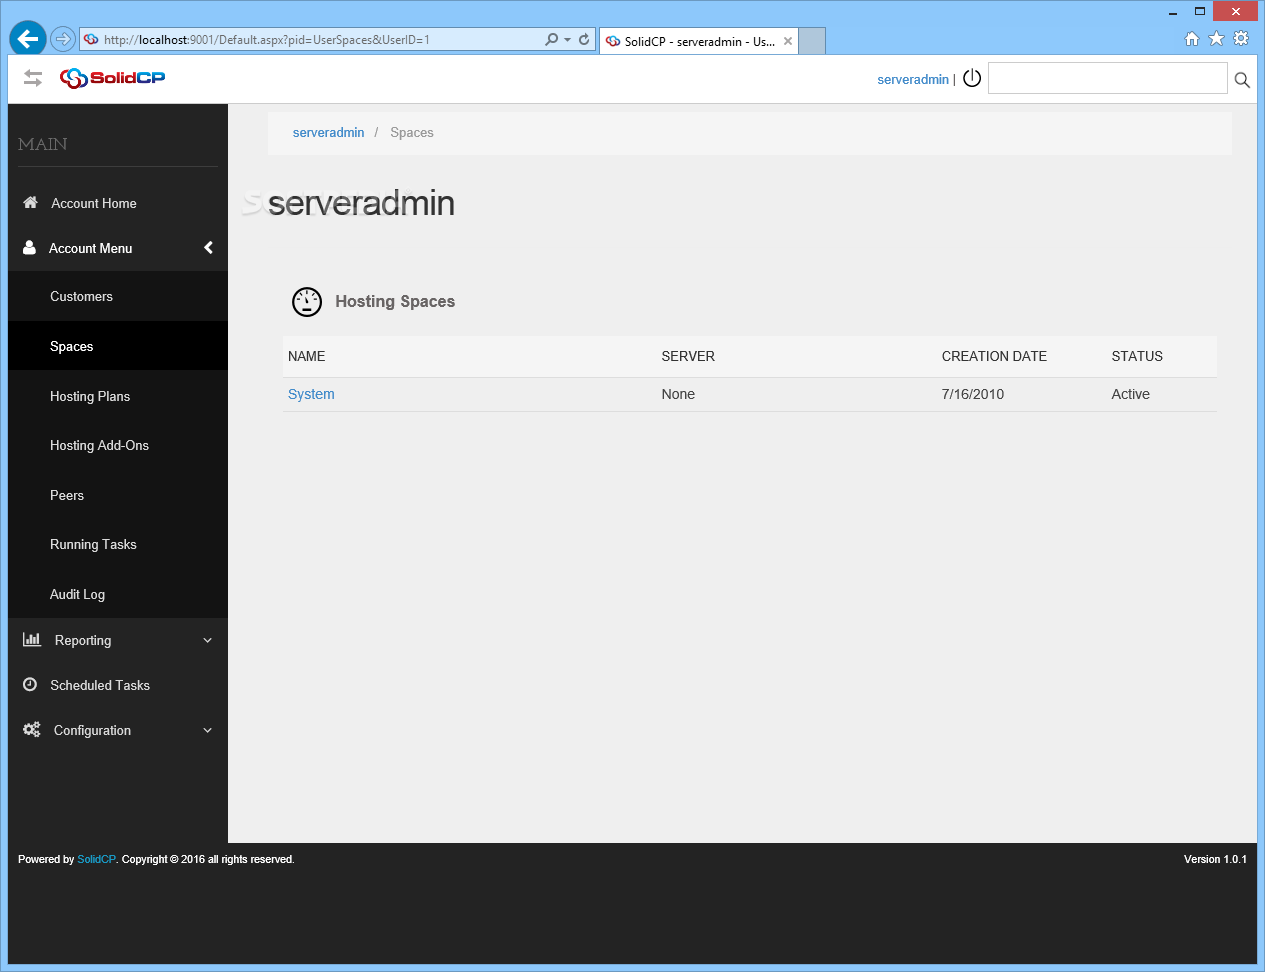
Task: Click the SERVER column header
Action: [x=688, y=356]
